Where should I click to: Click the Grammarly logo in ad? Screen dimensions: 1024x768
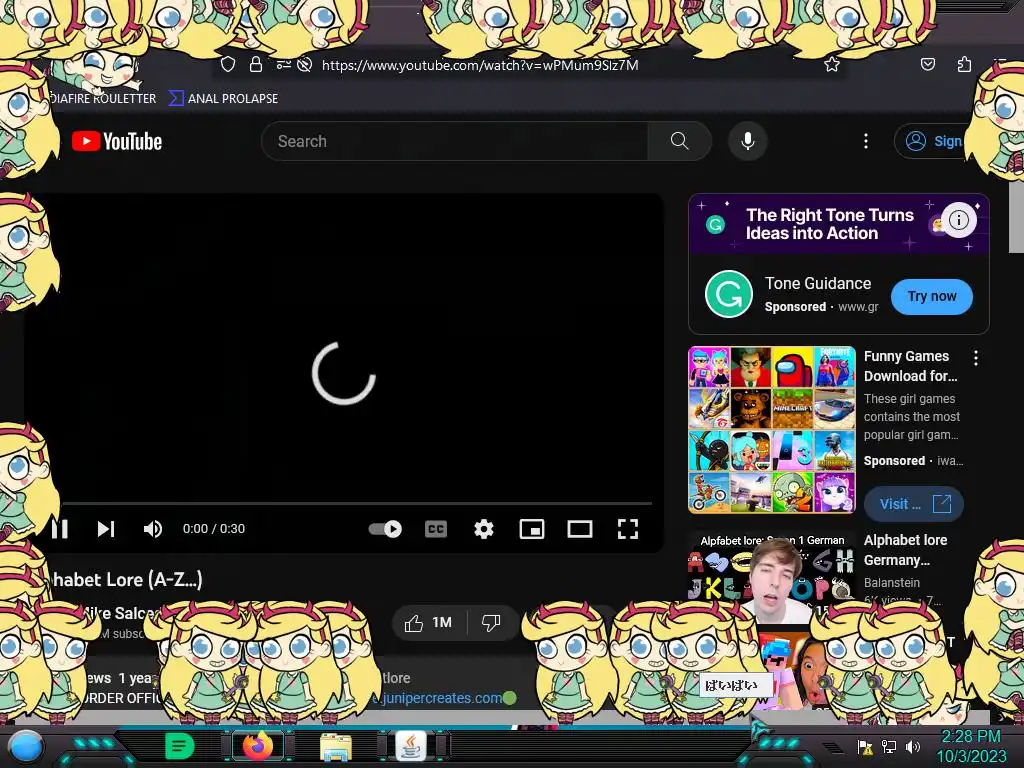(729, 294)
